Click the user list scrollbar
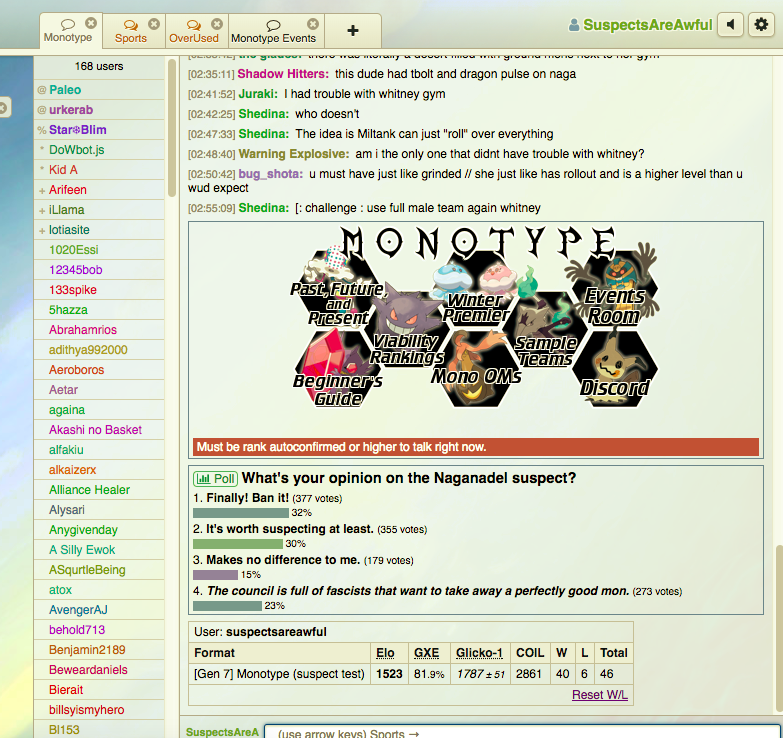 click(x=172, y=128)
